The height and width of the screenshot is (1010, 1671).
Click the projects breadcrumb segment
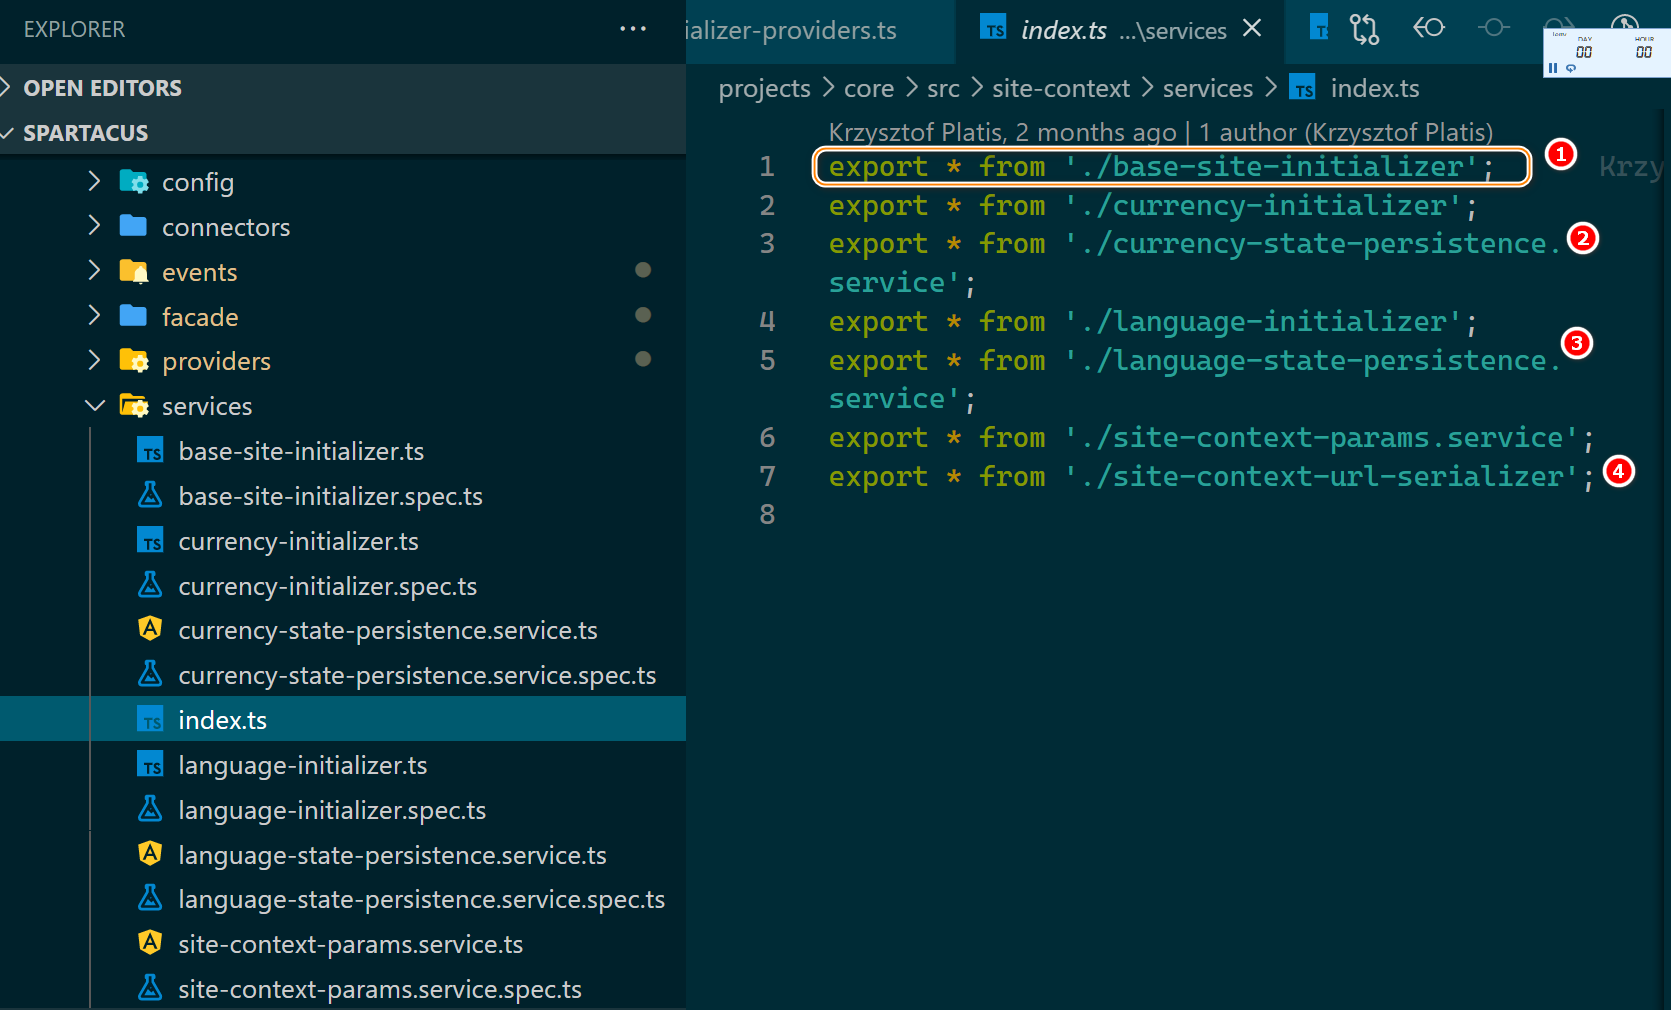click(x=764, y=88)
